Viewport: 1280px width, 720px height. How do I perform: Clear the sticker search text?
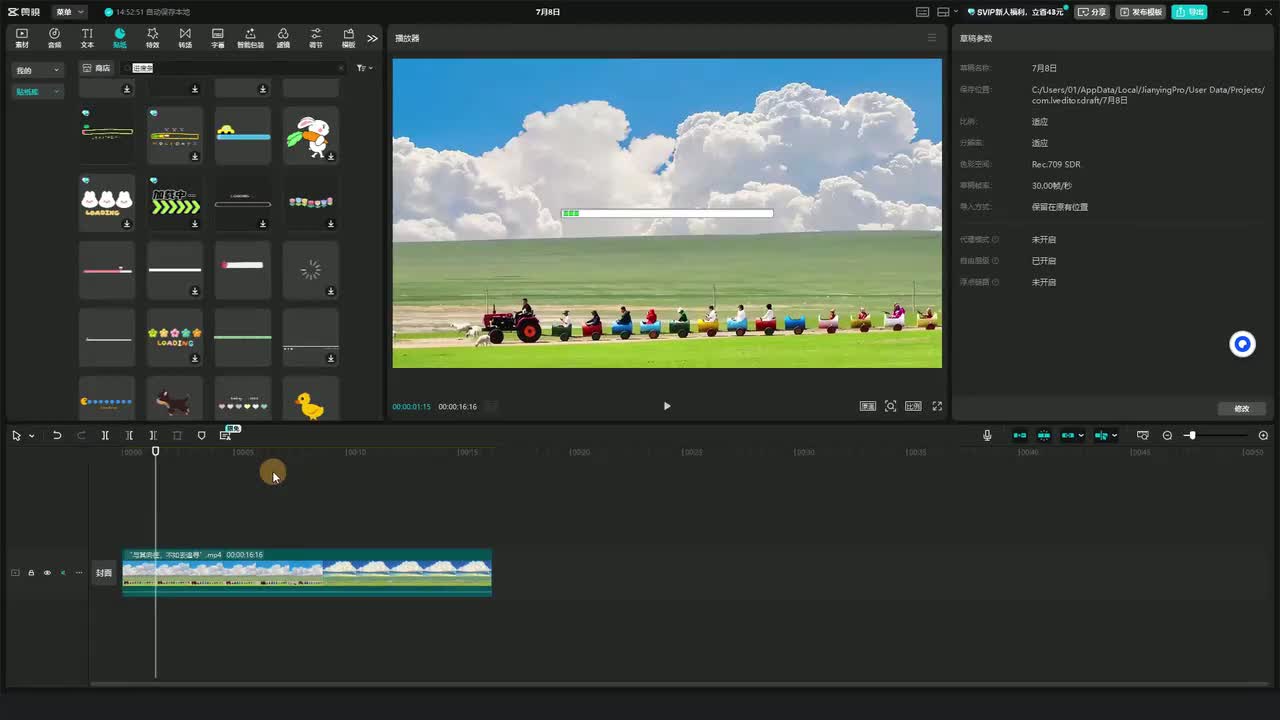[x=340, y=68]
